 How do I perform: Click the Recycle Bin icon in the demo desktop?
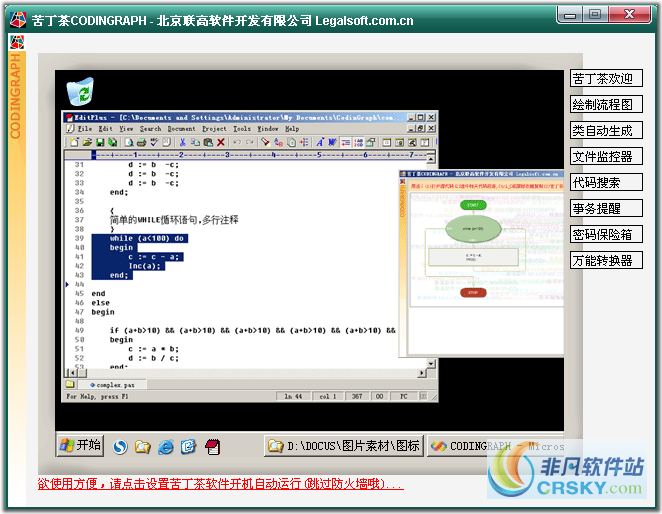click(80, 91)
